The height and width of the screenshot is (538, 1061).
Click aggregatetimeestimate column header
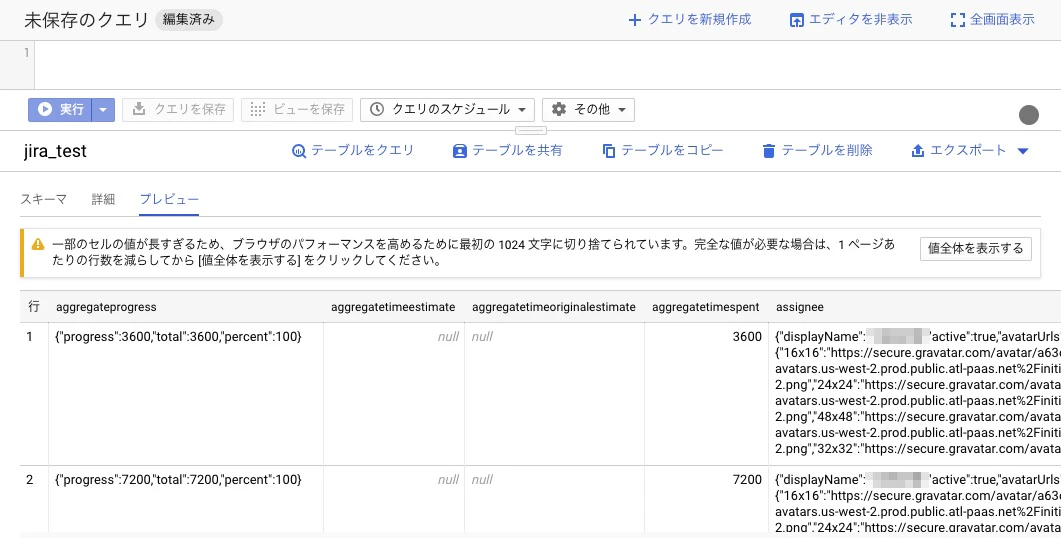coord(393,307)
